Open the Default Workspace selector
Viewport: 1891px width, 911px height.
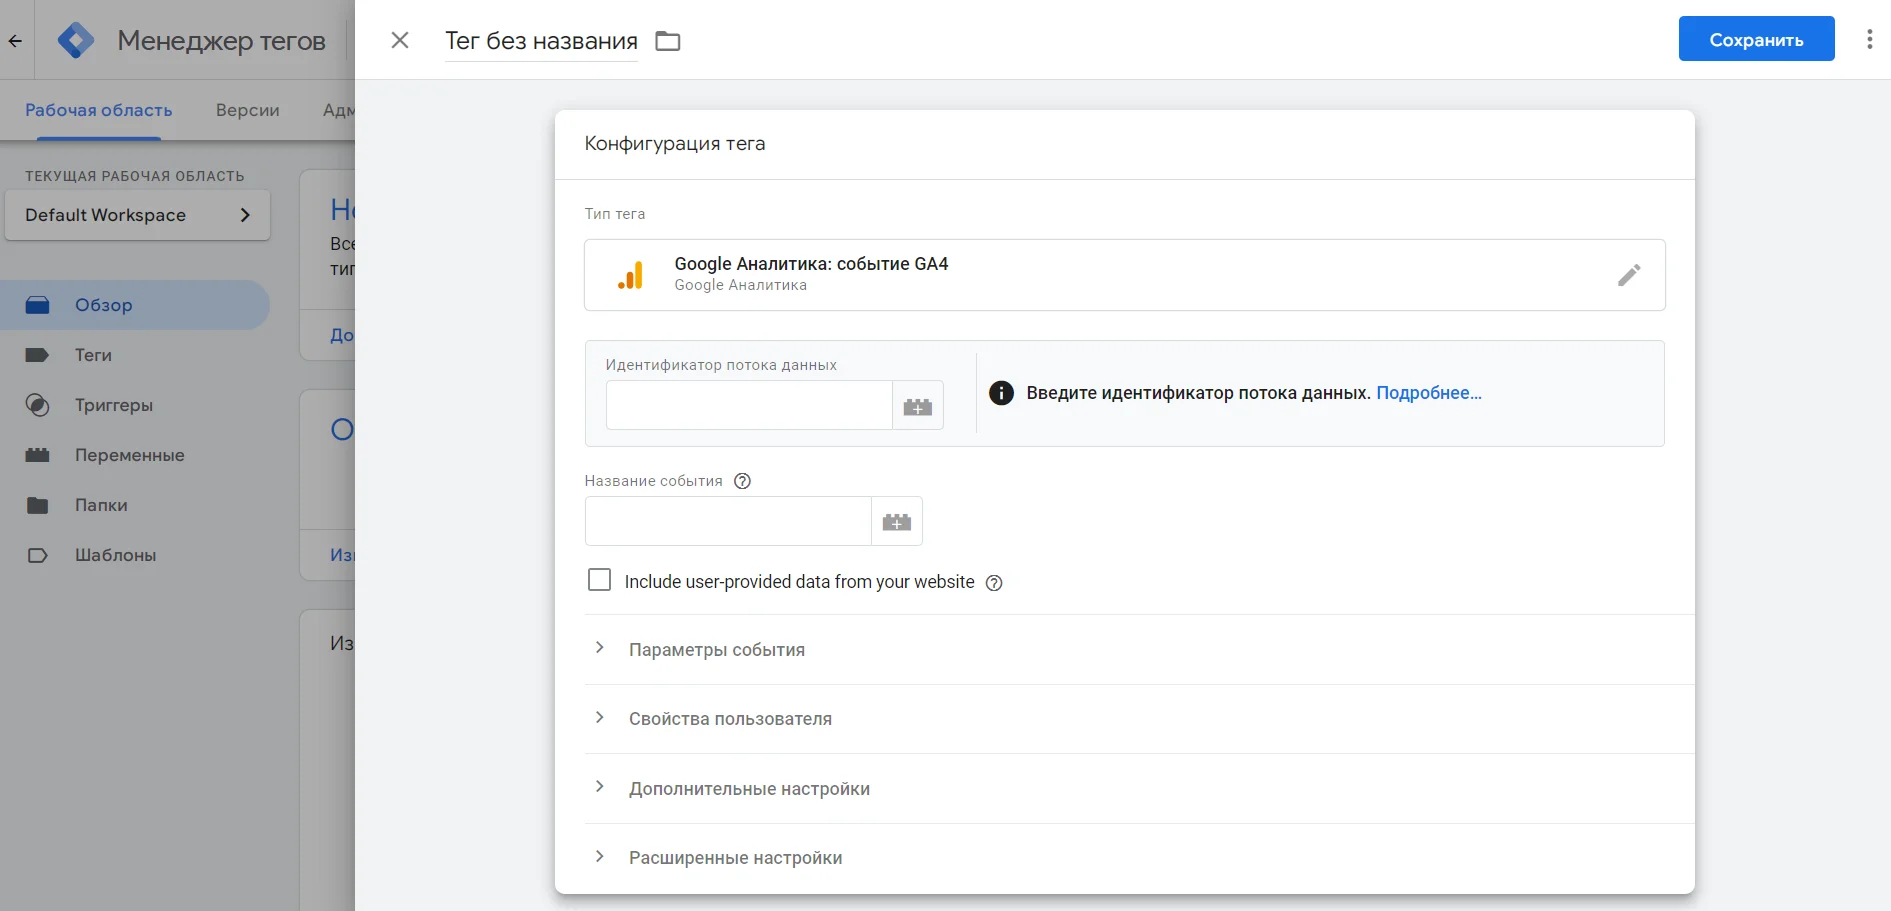point(137,215)
